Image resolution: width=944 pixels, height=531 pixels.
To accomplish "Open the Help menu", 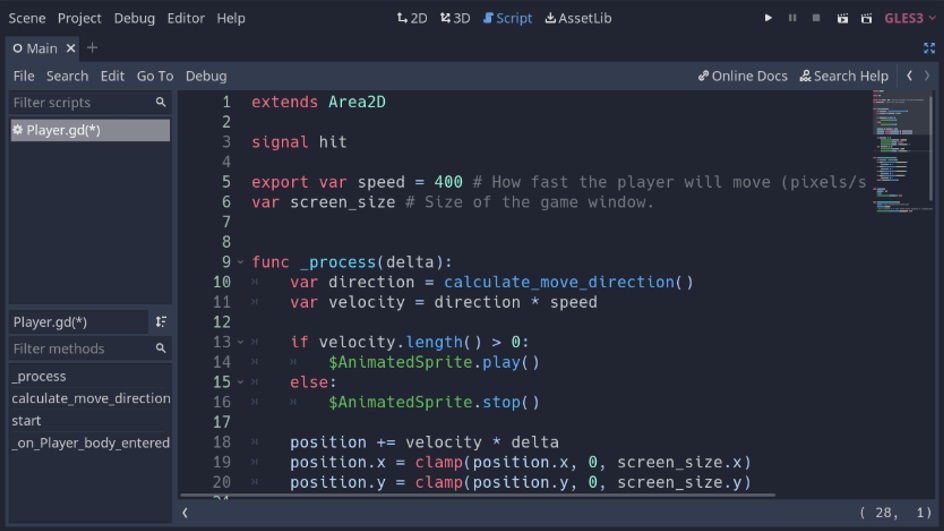I will coord(231,18).
